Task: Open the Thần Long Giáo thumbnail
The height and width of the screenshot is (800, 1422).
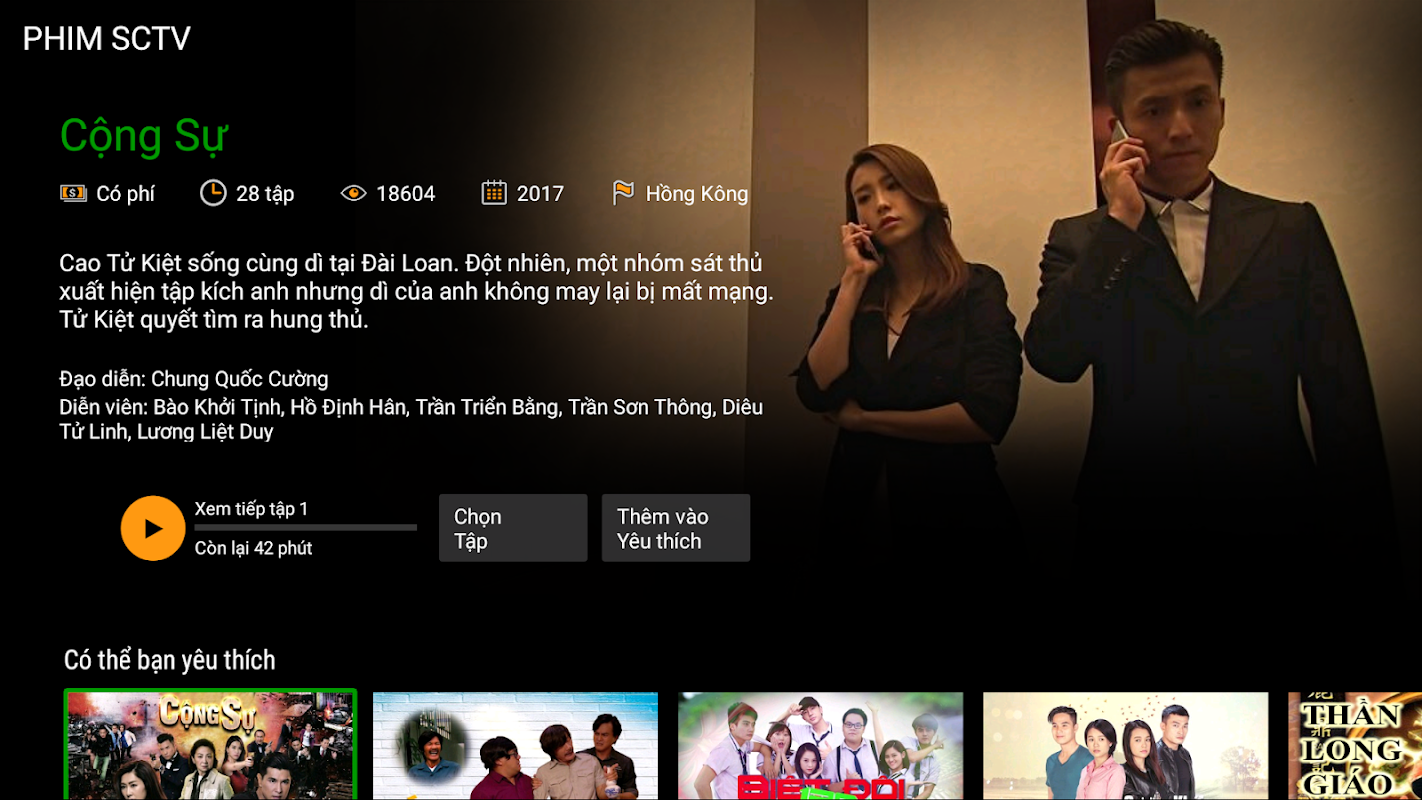Action: point(1355,746)
